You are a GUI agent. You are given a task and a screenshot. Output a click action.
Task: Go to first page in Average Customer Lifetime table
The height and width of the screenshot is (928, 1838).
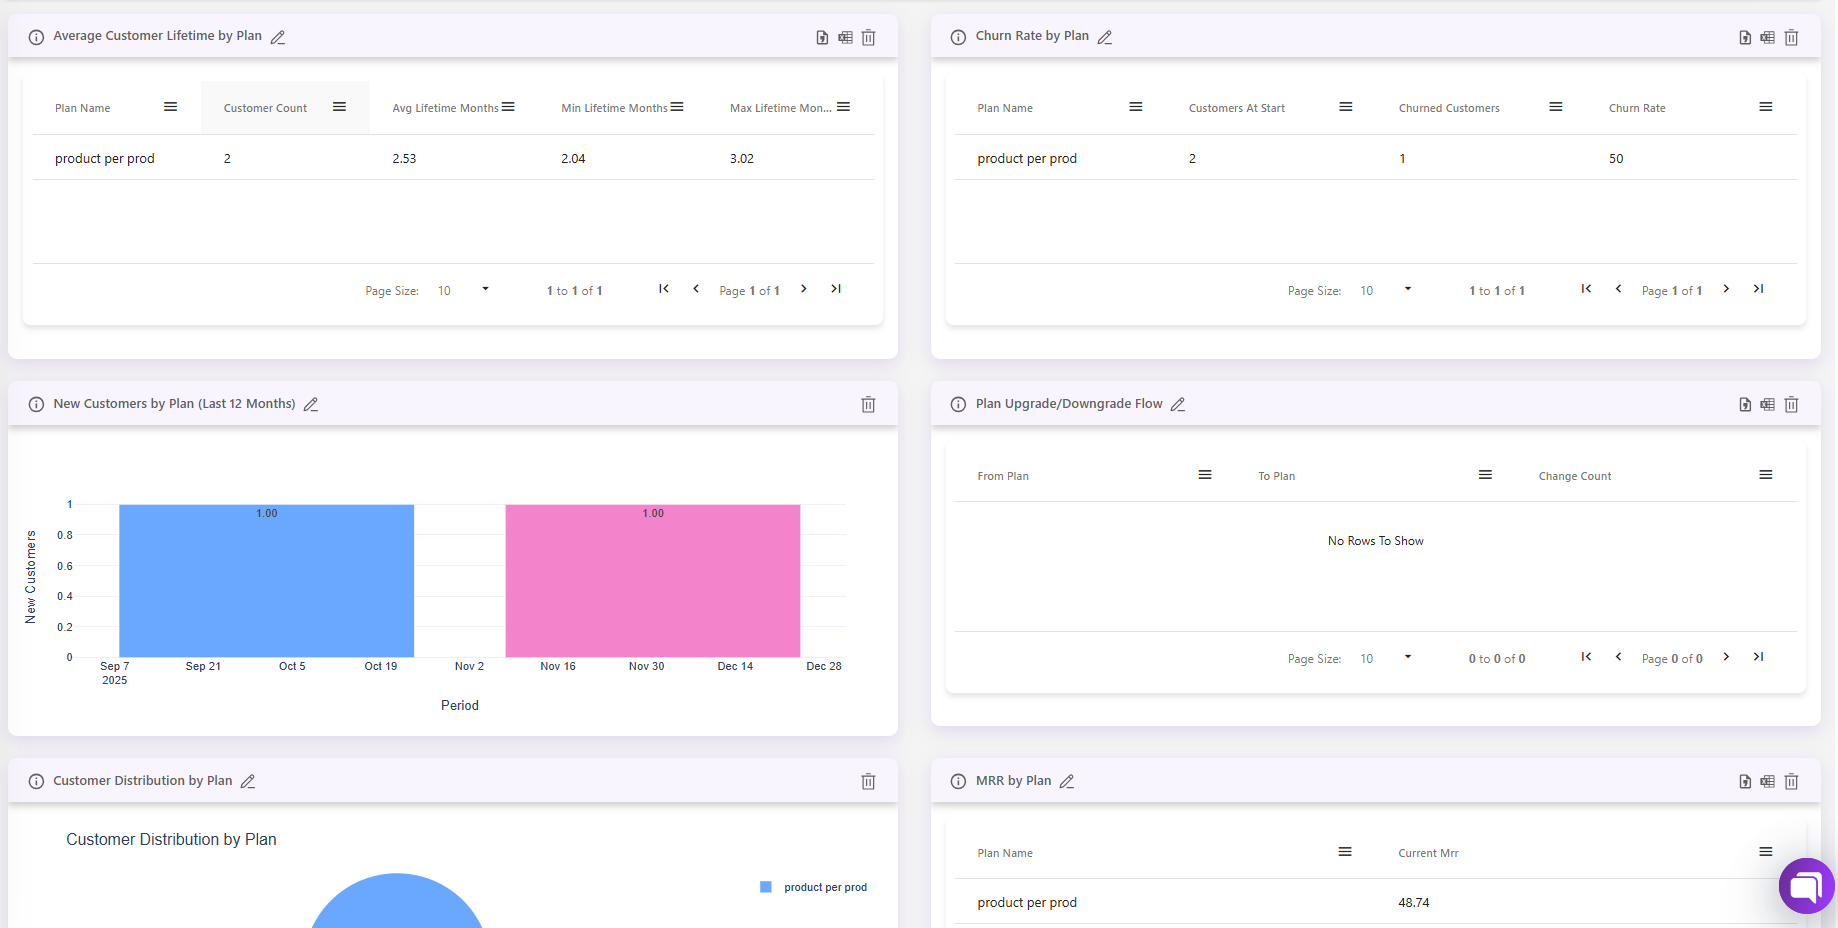point(664,289)
